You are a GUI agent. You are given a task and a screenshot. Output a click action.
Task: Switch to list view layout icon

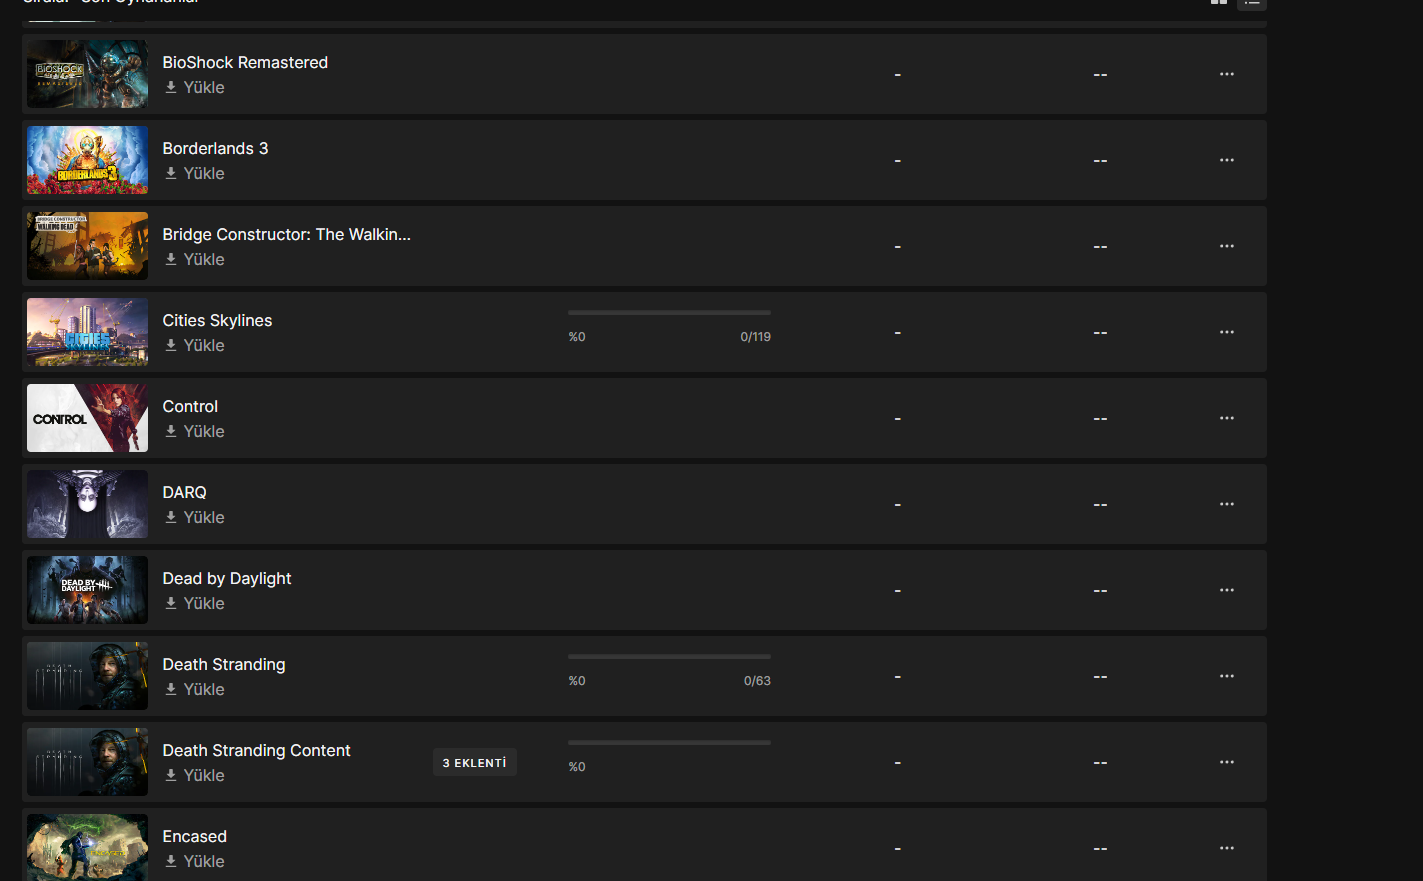point(1252,3)
